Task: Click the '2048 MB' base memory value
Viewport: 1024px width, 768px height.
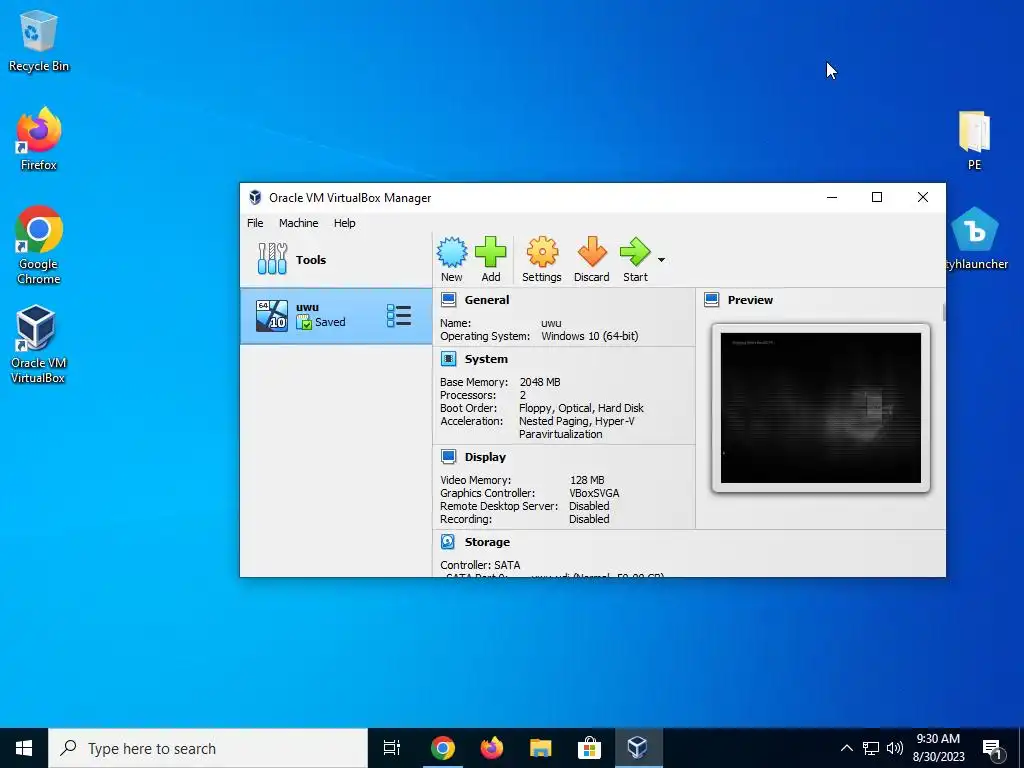Action: [540, 381]
